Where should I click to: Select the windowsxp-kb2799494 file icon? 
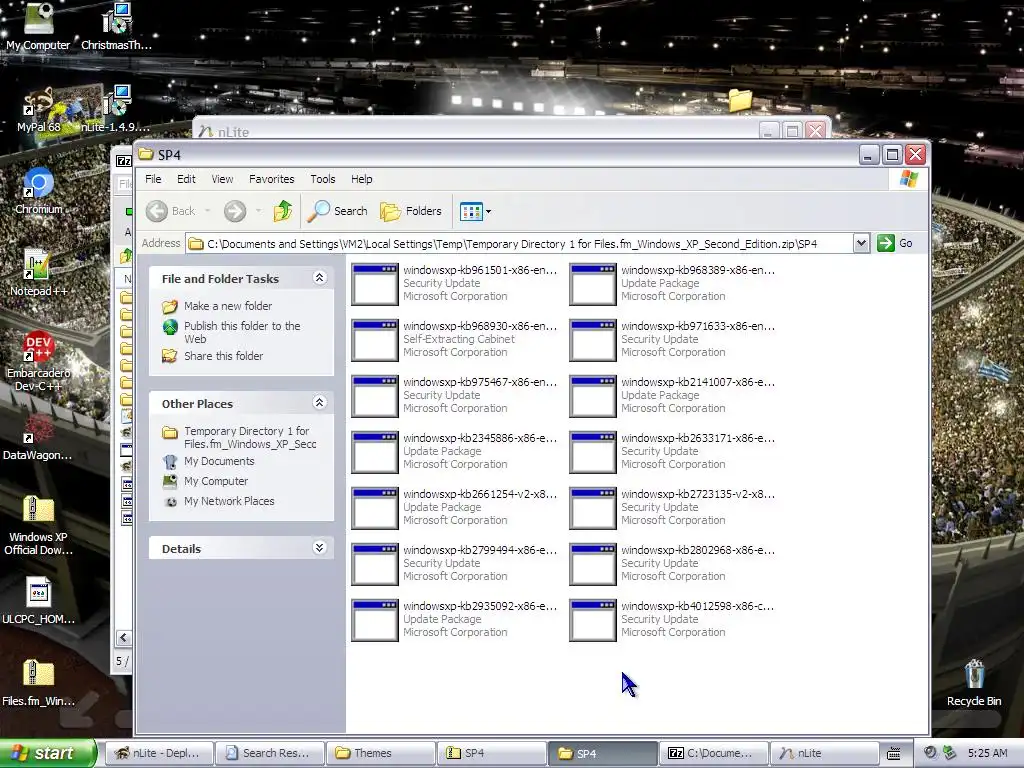(x=375, y=565)
